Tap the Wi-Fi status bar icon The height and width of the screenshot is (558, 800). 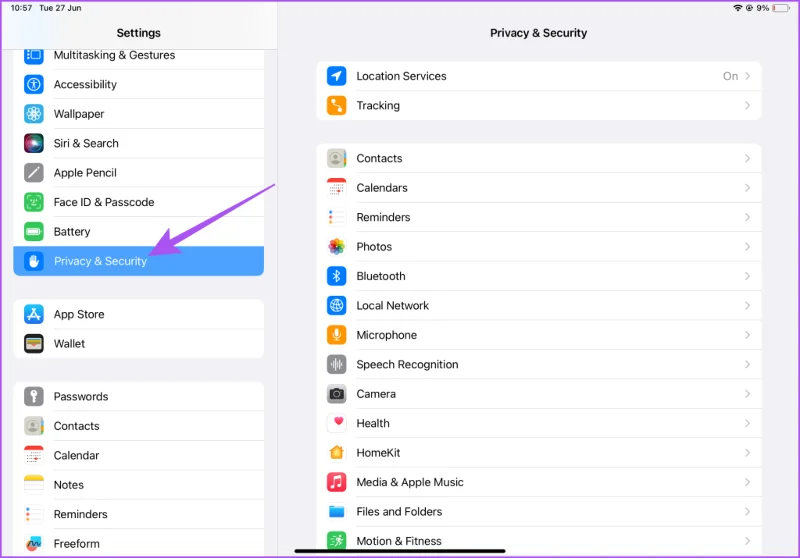coord(737,8)
